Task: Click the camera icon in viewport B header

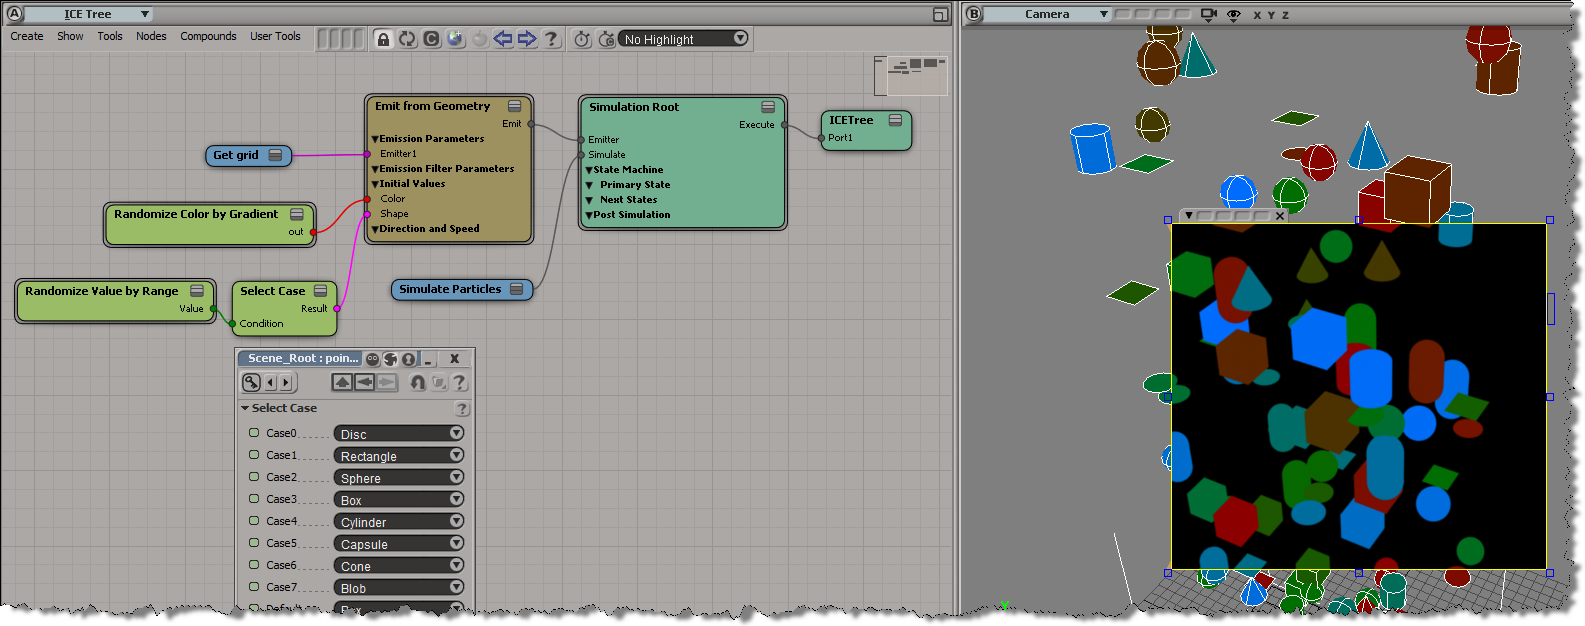Action: tap(1208, 15)
